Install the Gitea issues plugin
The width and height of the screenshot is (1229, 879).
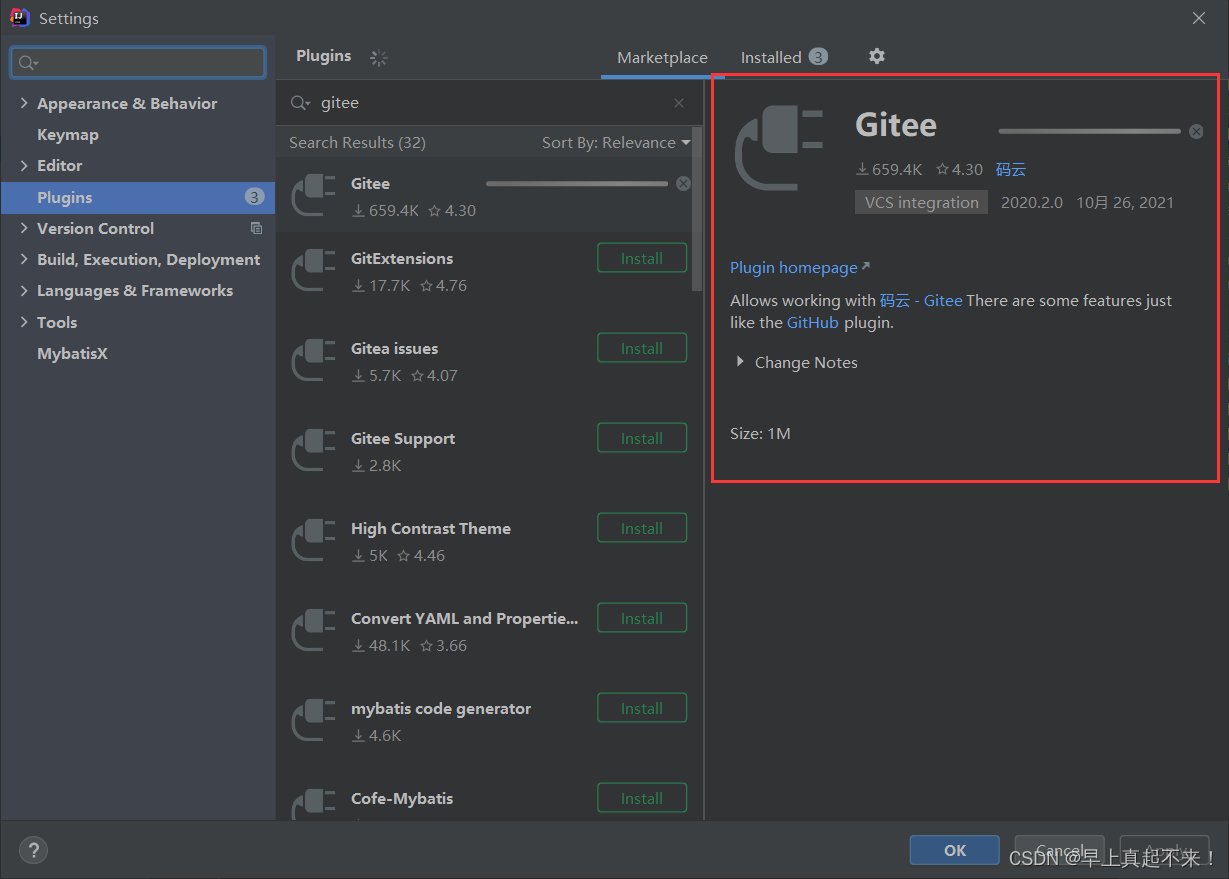tap(642, 348)
